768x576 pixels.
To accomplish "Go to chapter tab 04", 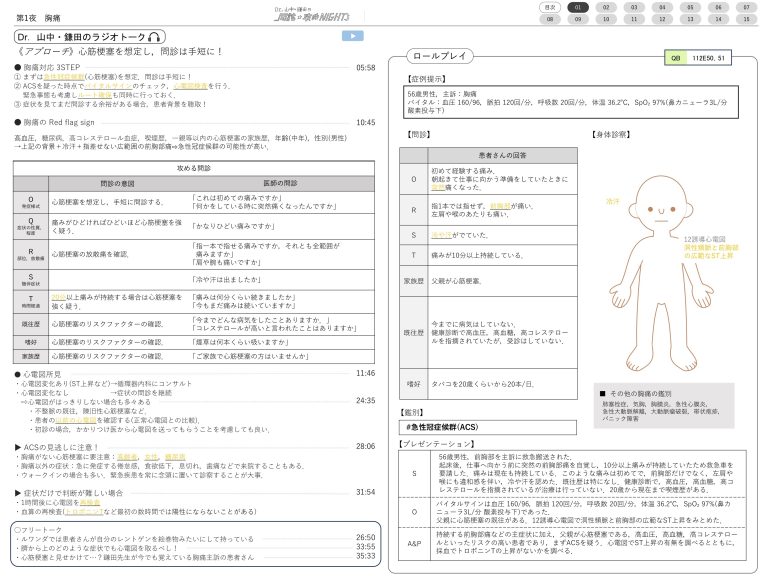I will (662, 7).
